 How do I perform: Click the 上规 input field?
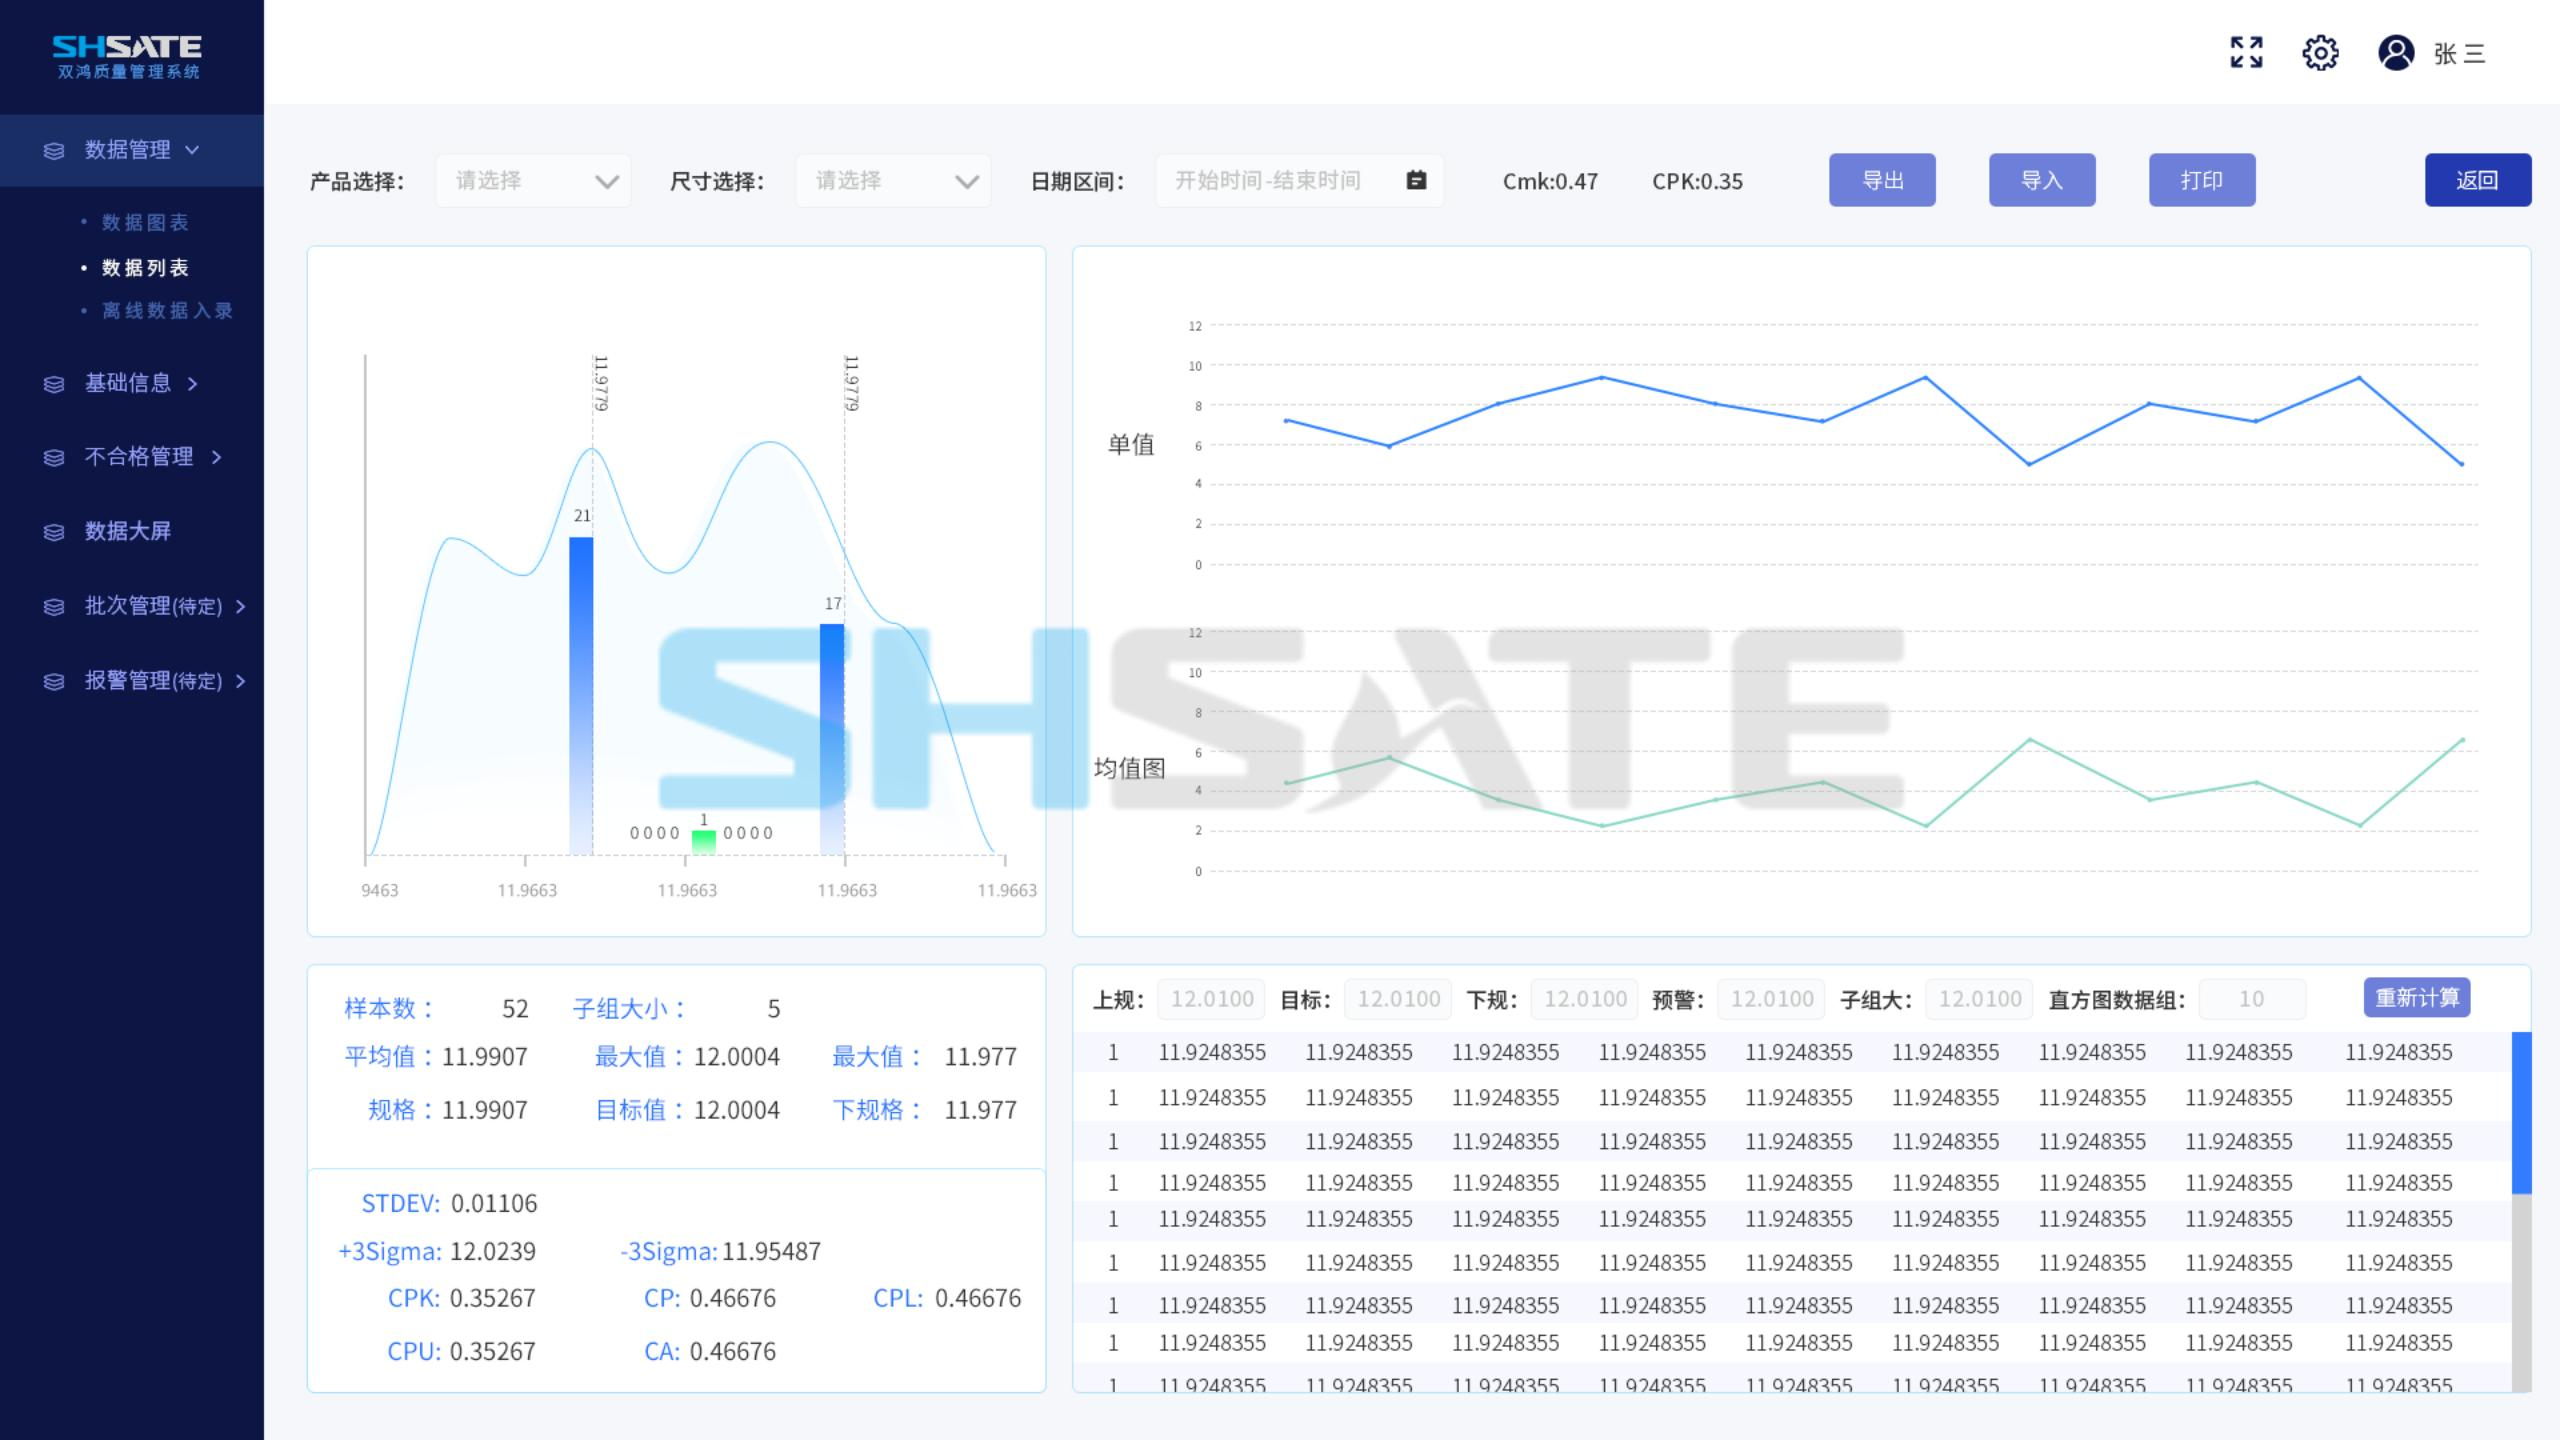[x=1211, y=999]
